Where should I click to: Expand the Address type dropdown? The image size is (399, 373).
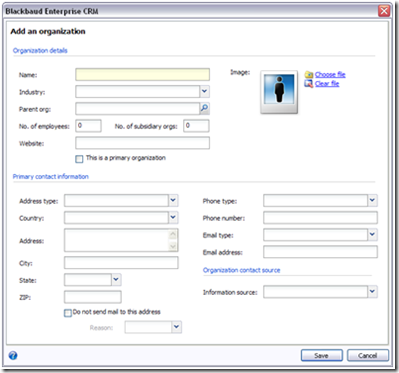click(173, 200)
